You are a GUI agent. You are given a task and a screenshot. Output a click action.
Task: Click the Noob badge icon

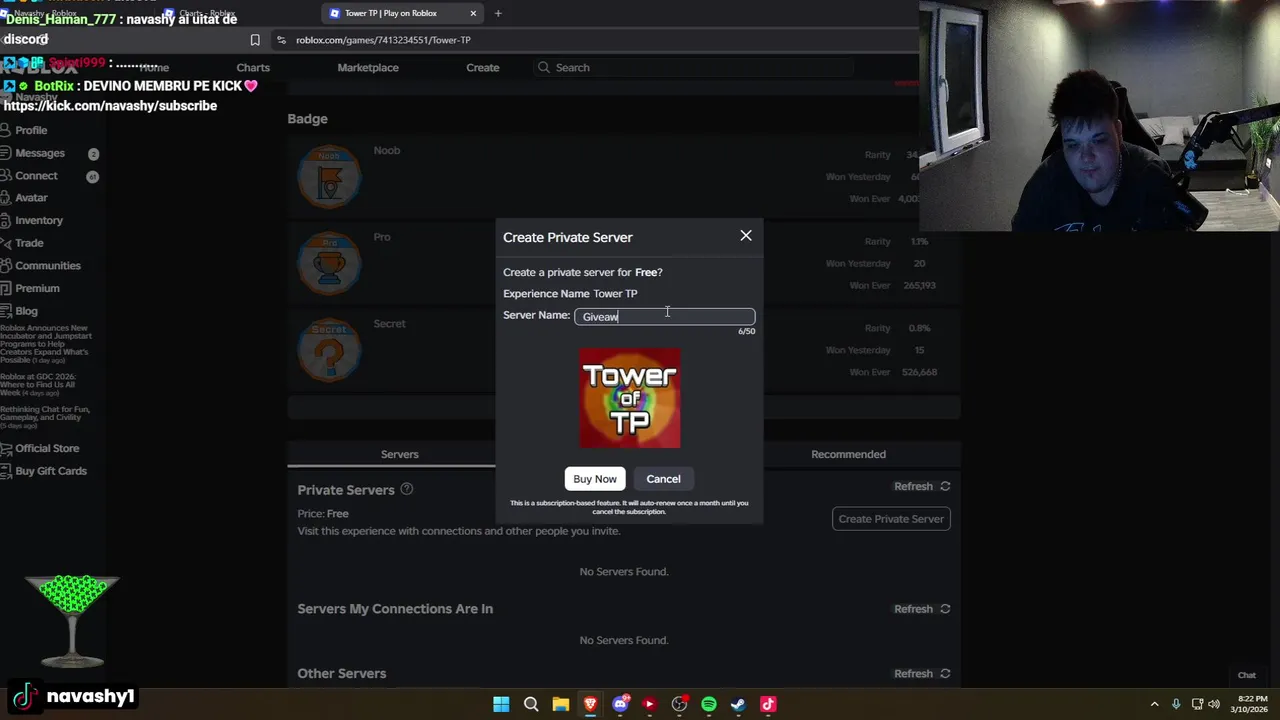(x=329, y=177)
